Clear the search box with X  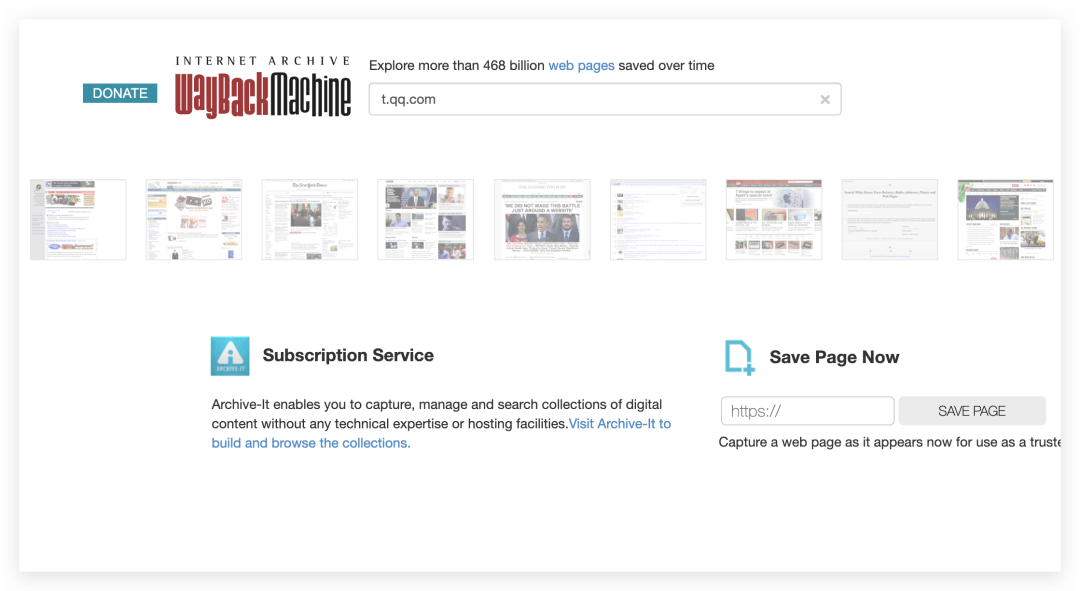[824, 99]
